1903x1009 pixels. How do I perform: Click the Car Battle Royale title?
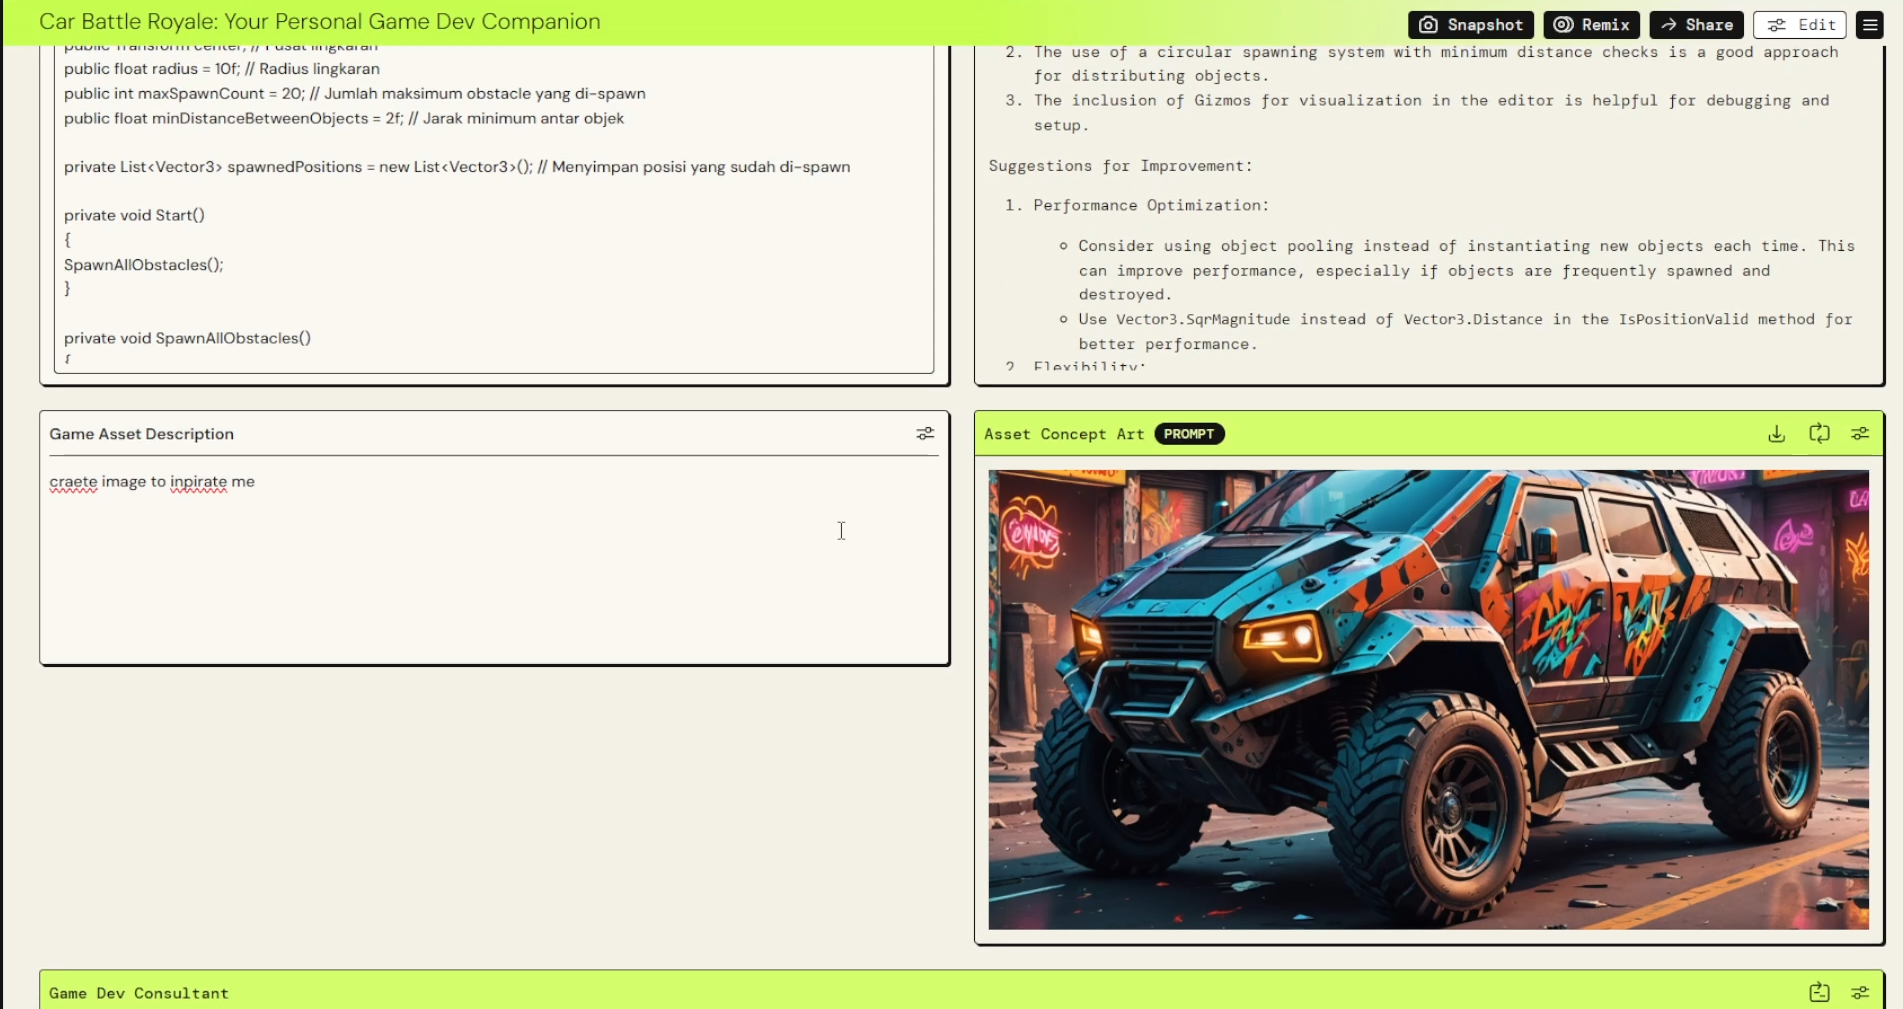(x=319, y=21)
